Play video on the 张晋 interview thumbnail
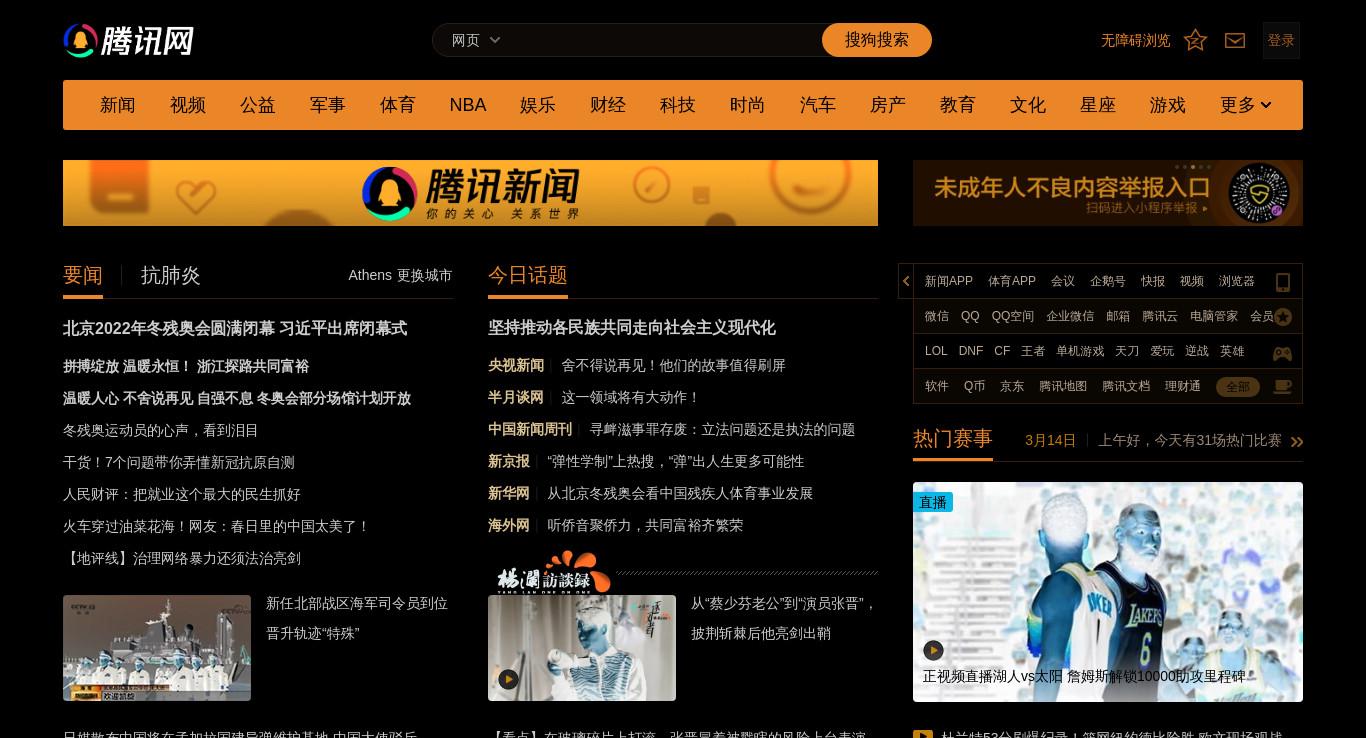The width and height of the screenshot is (1366, 738). tap(508, 679)
